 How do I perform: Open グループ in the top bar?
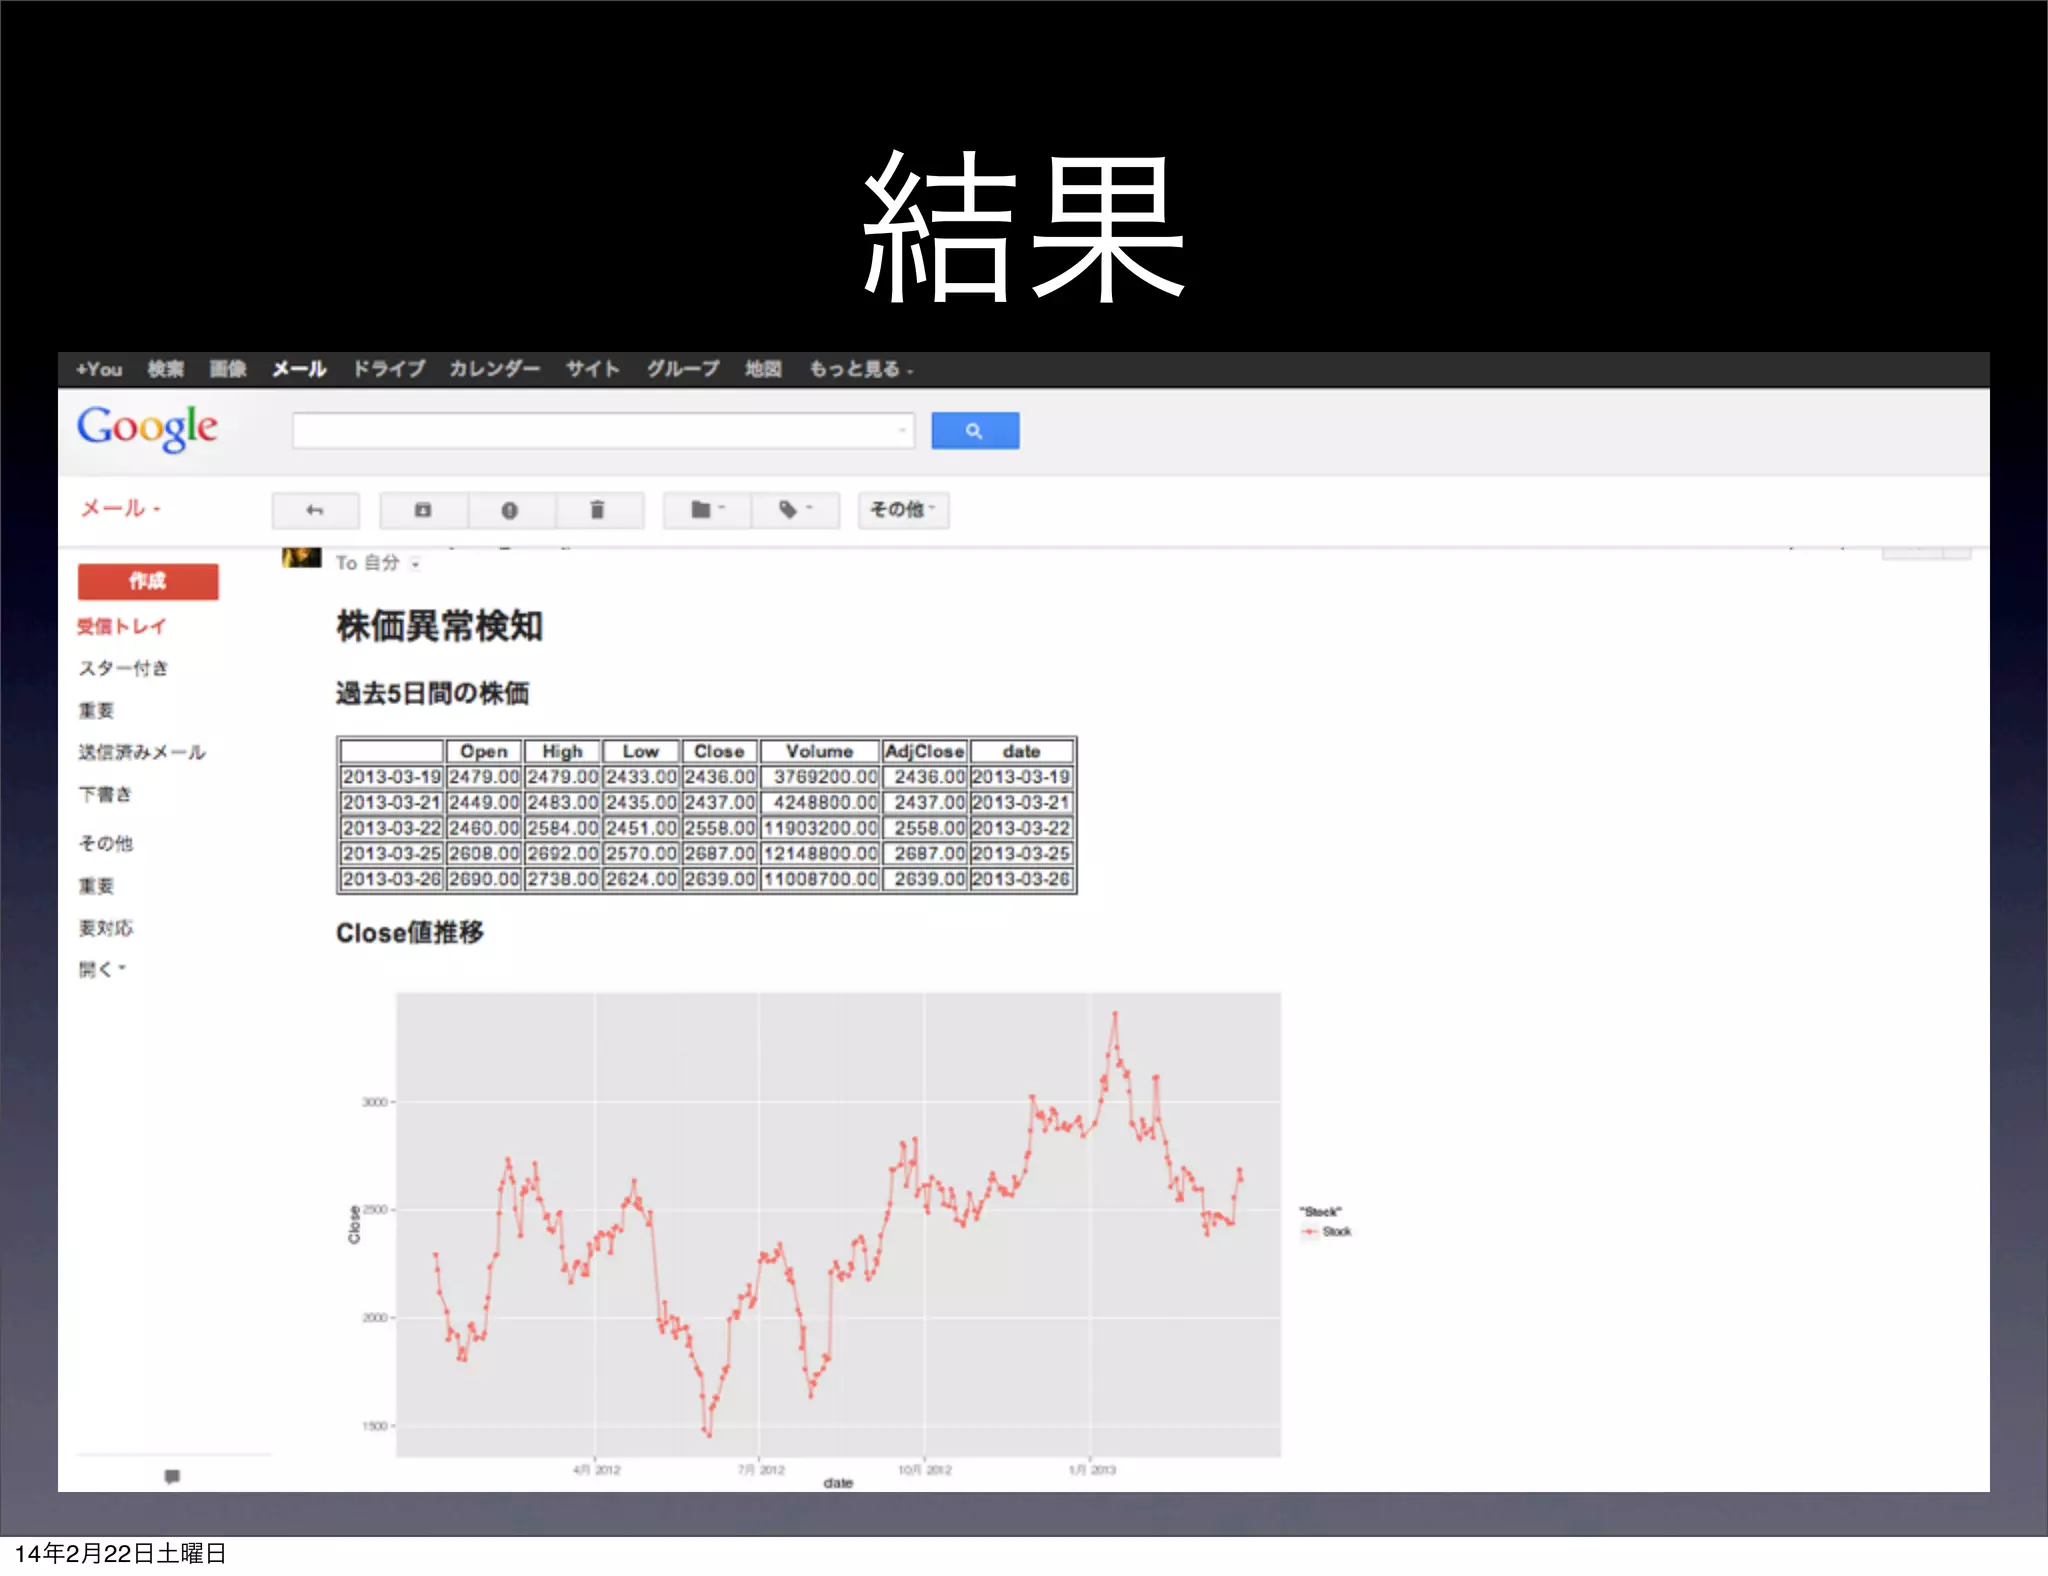[x=683, y=369]
